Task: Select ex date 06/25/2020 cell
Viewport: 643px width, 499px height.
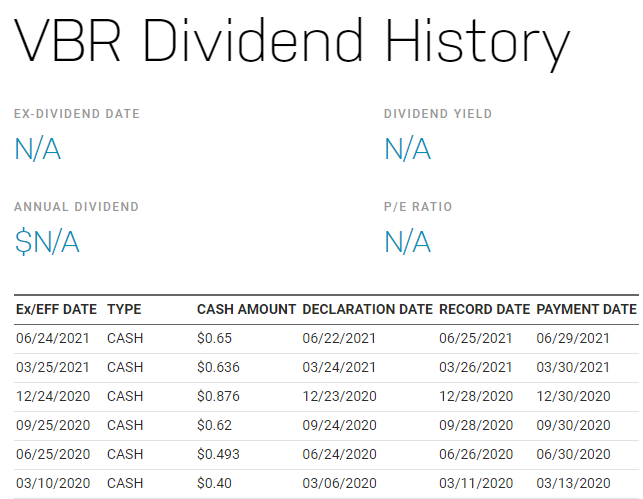Action: coord(53,454)
